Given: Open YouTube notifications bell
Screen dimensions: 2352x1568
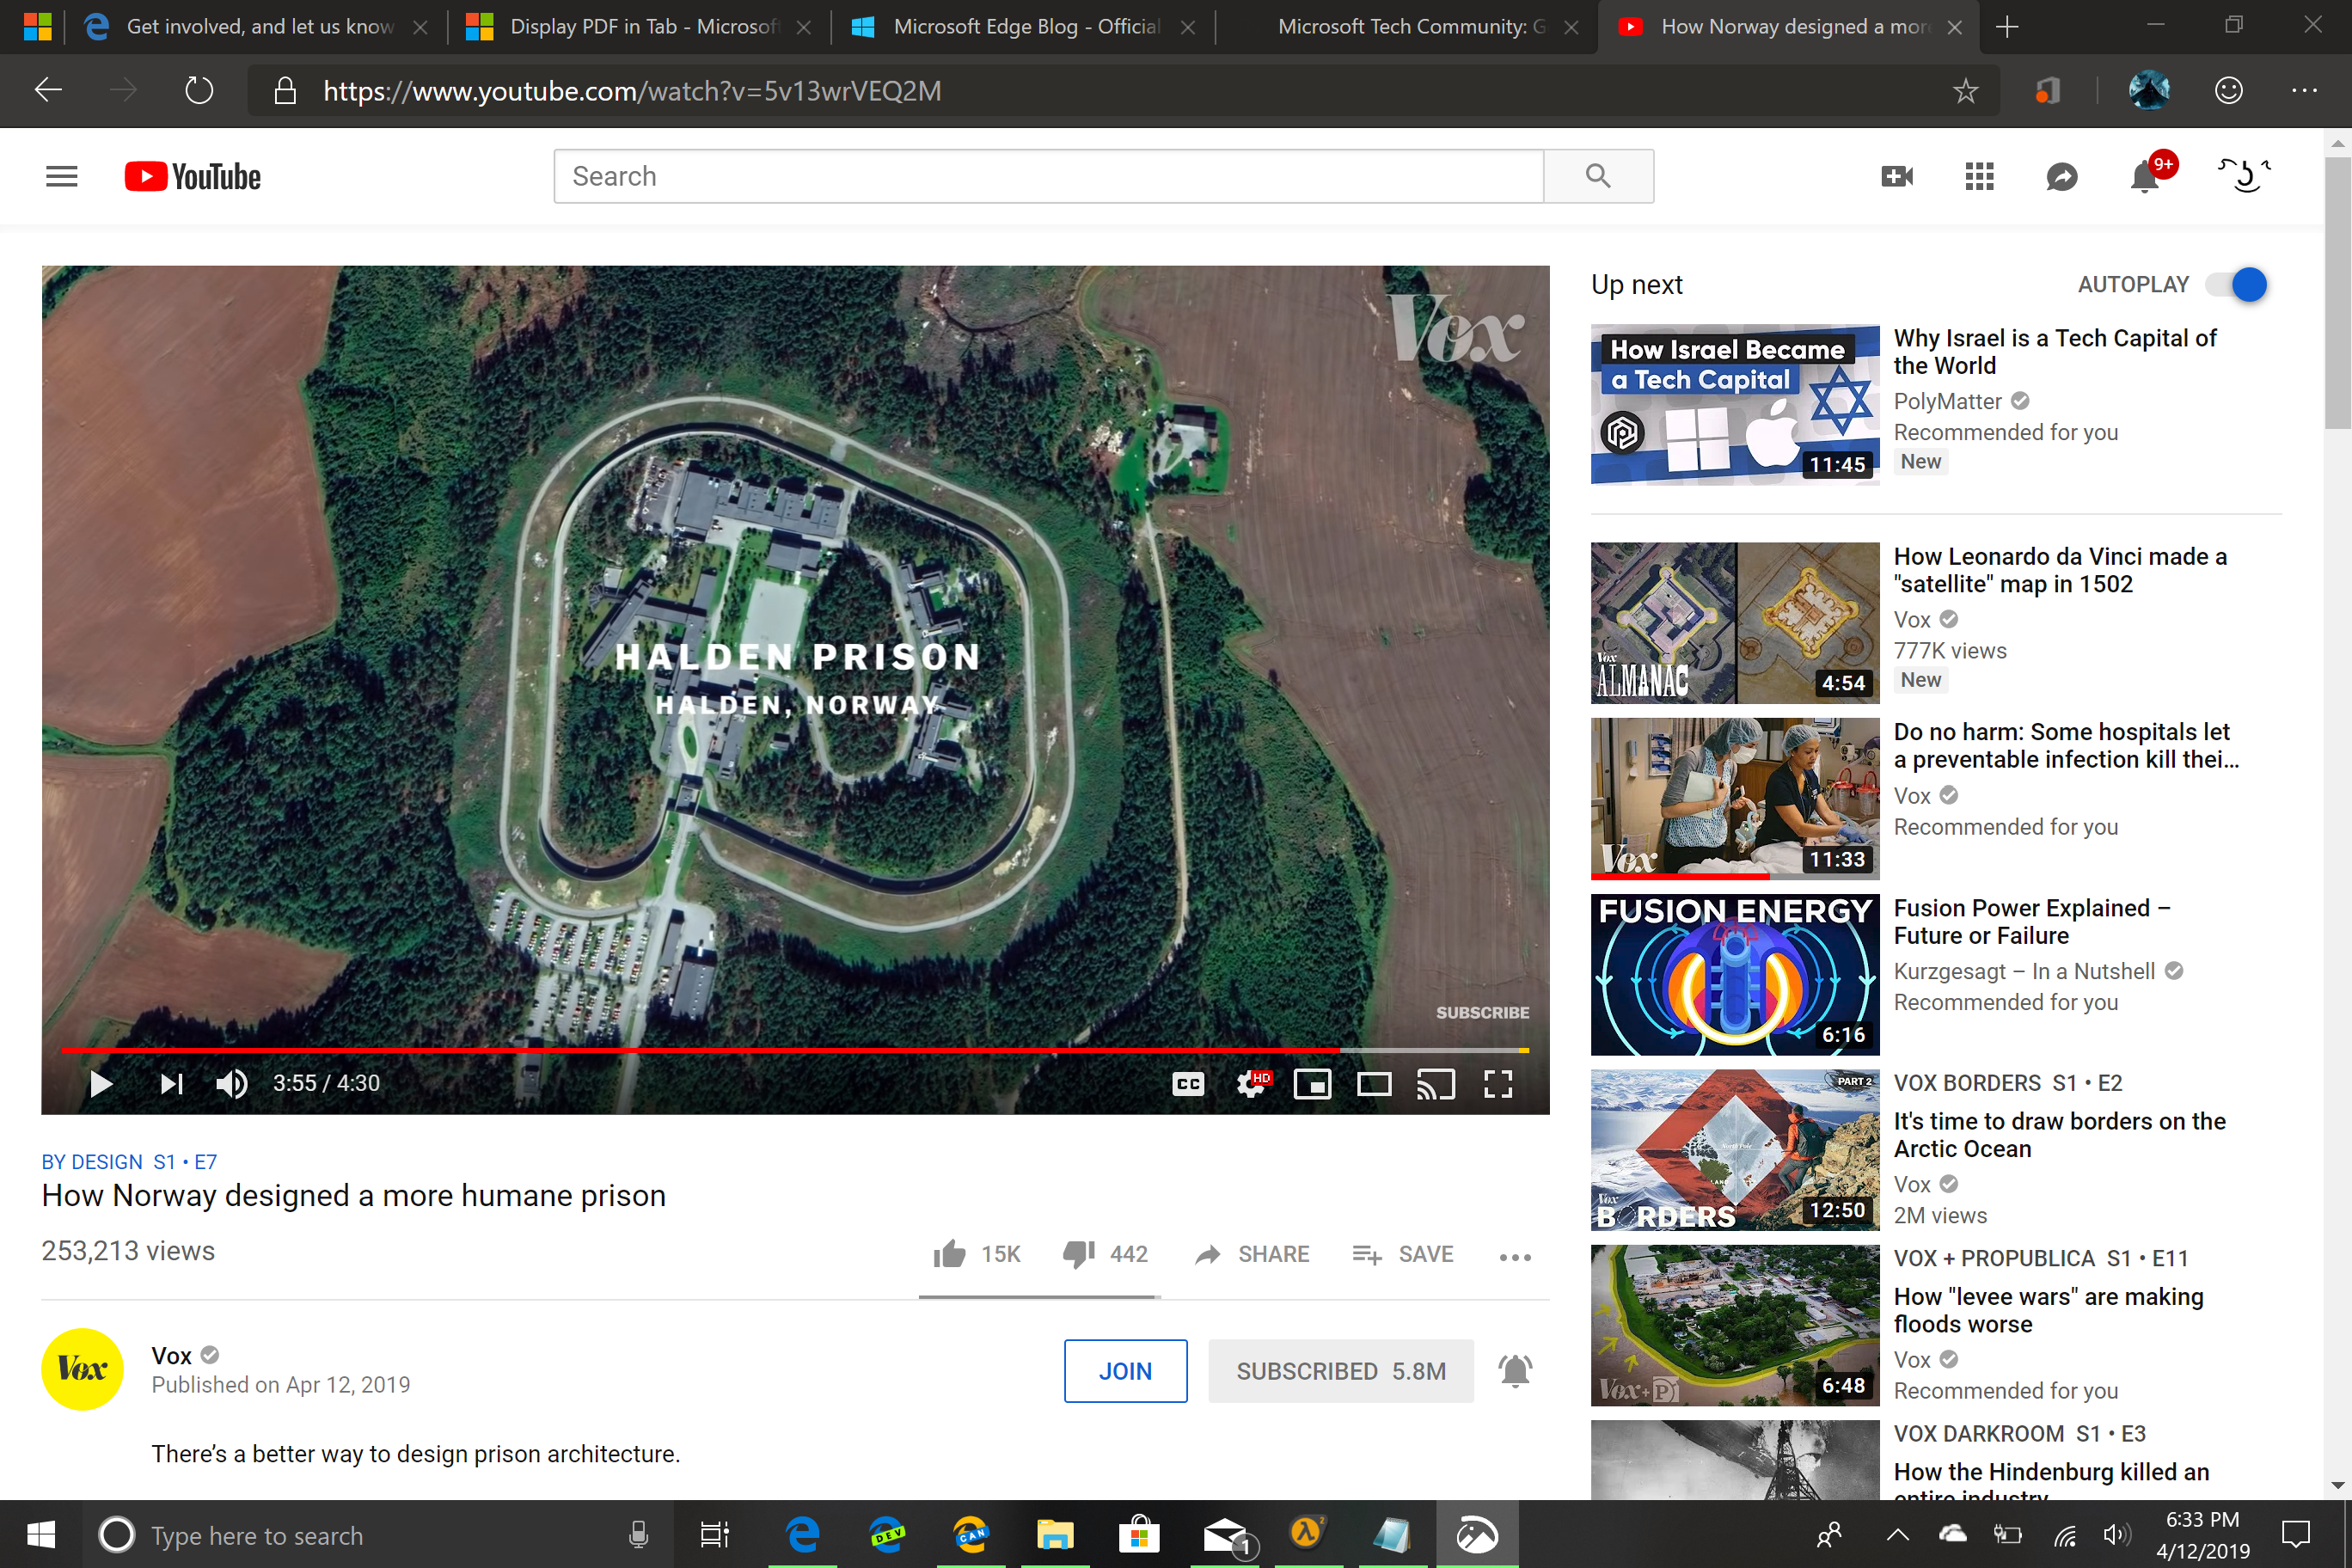Looking at the screenshot, I should (x=2145, y=177).
